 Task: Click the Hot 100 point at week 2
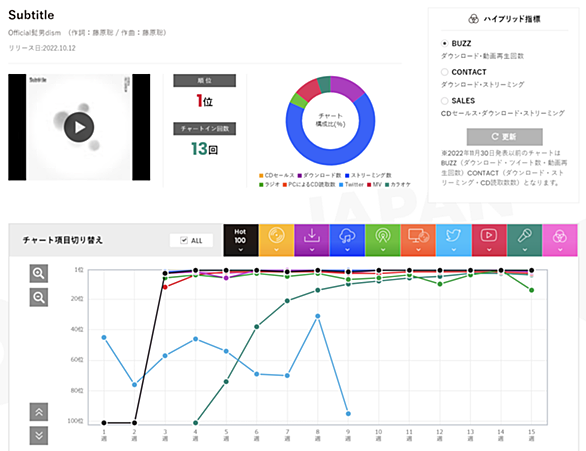pyautogui.click(x=135, y=423)
